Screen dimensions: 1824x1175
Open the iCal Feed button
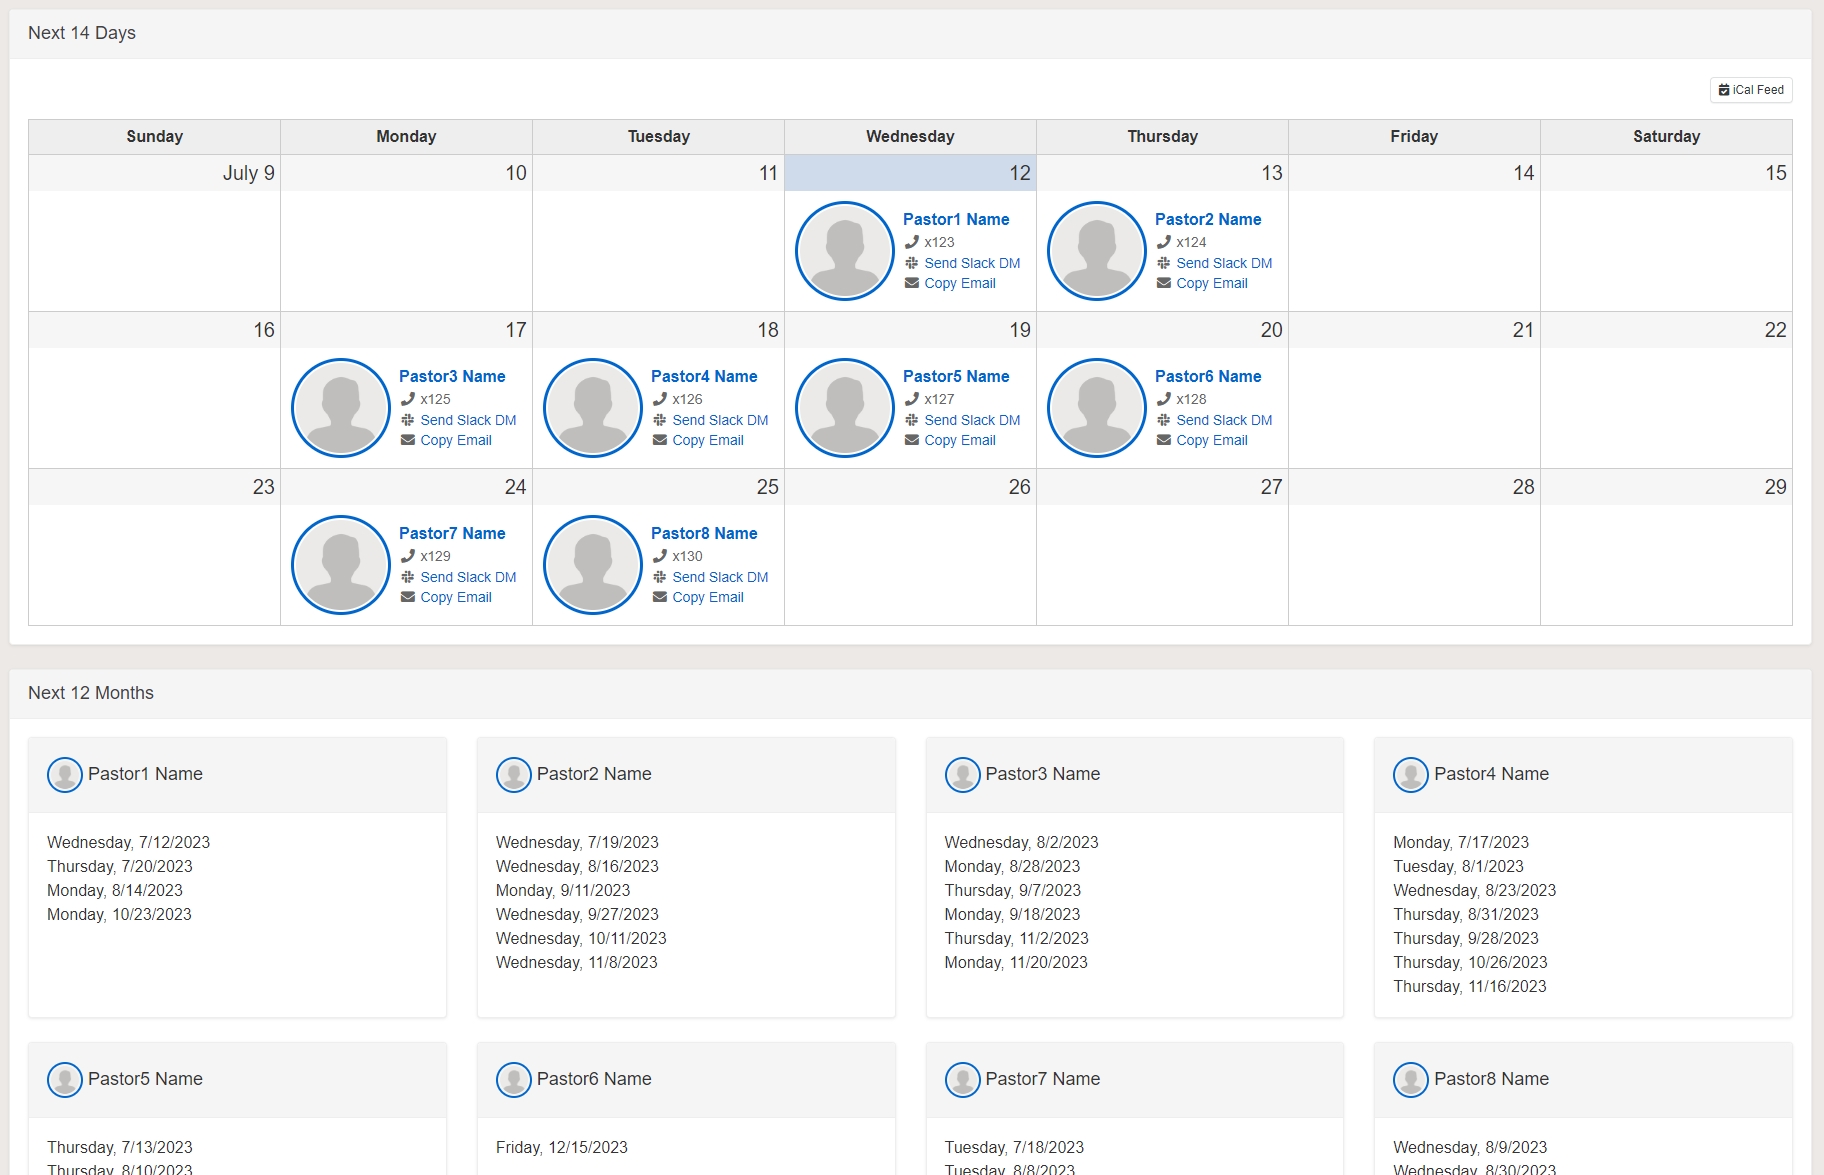(1751, 90)
